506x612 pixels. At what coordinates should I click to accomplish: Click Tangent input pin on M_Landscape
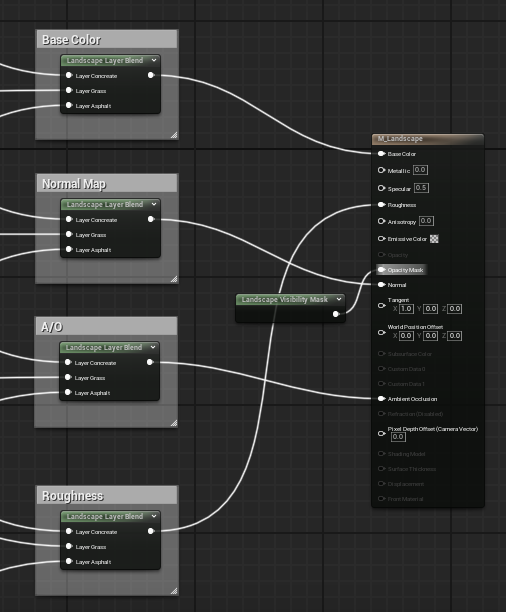point(381,306)
